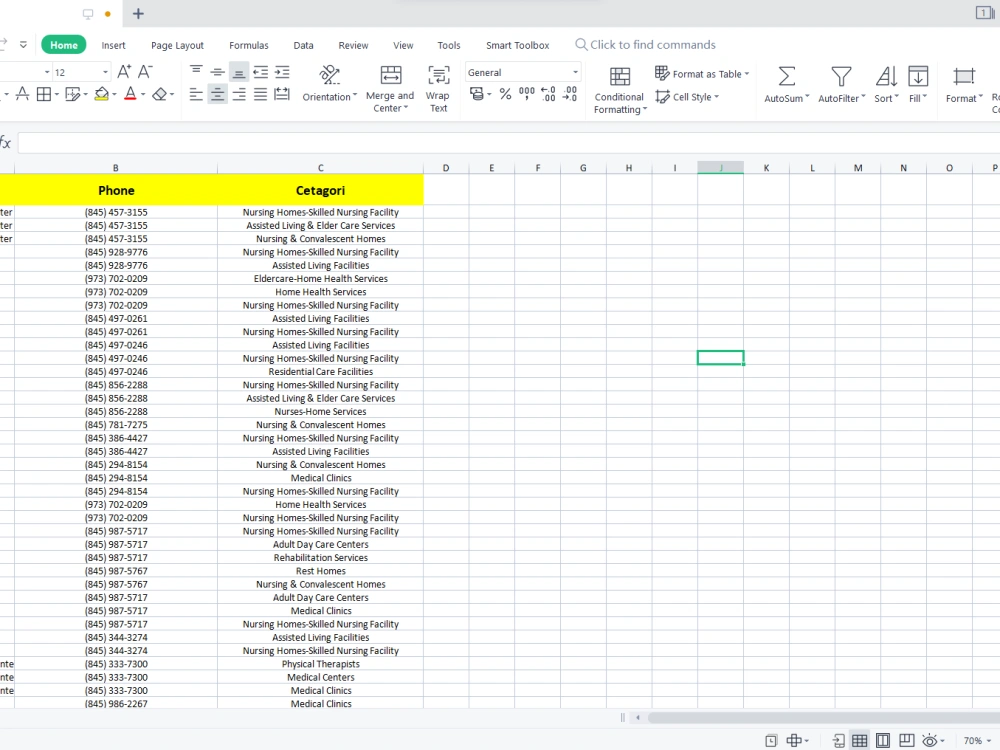Image resolution: width=1000 pixels, height=750 pixels.
Task: Click the Decrease Decimal icon
Action: 570,94
